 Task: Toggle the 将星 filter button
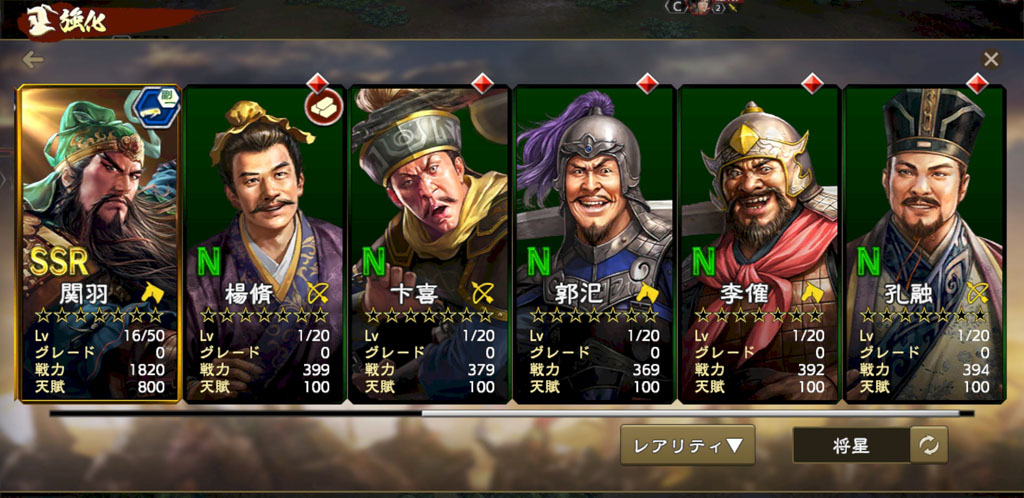click(x=852, y=446)
